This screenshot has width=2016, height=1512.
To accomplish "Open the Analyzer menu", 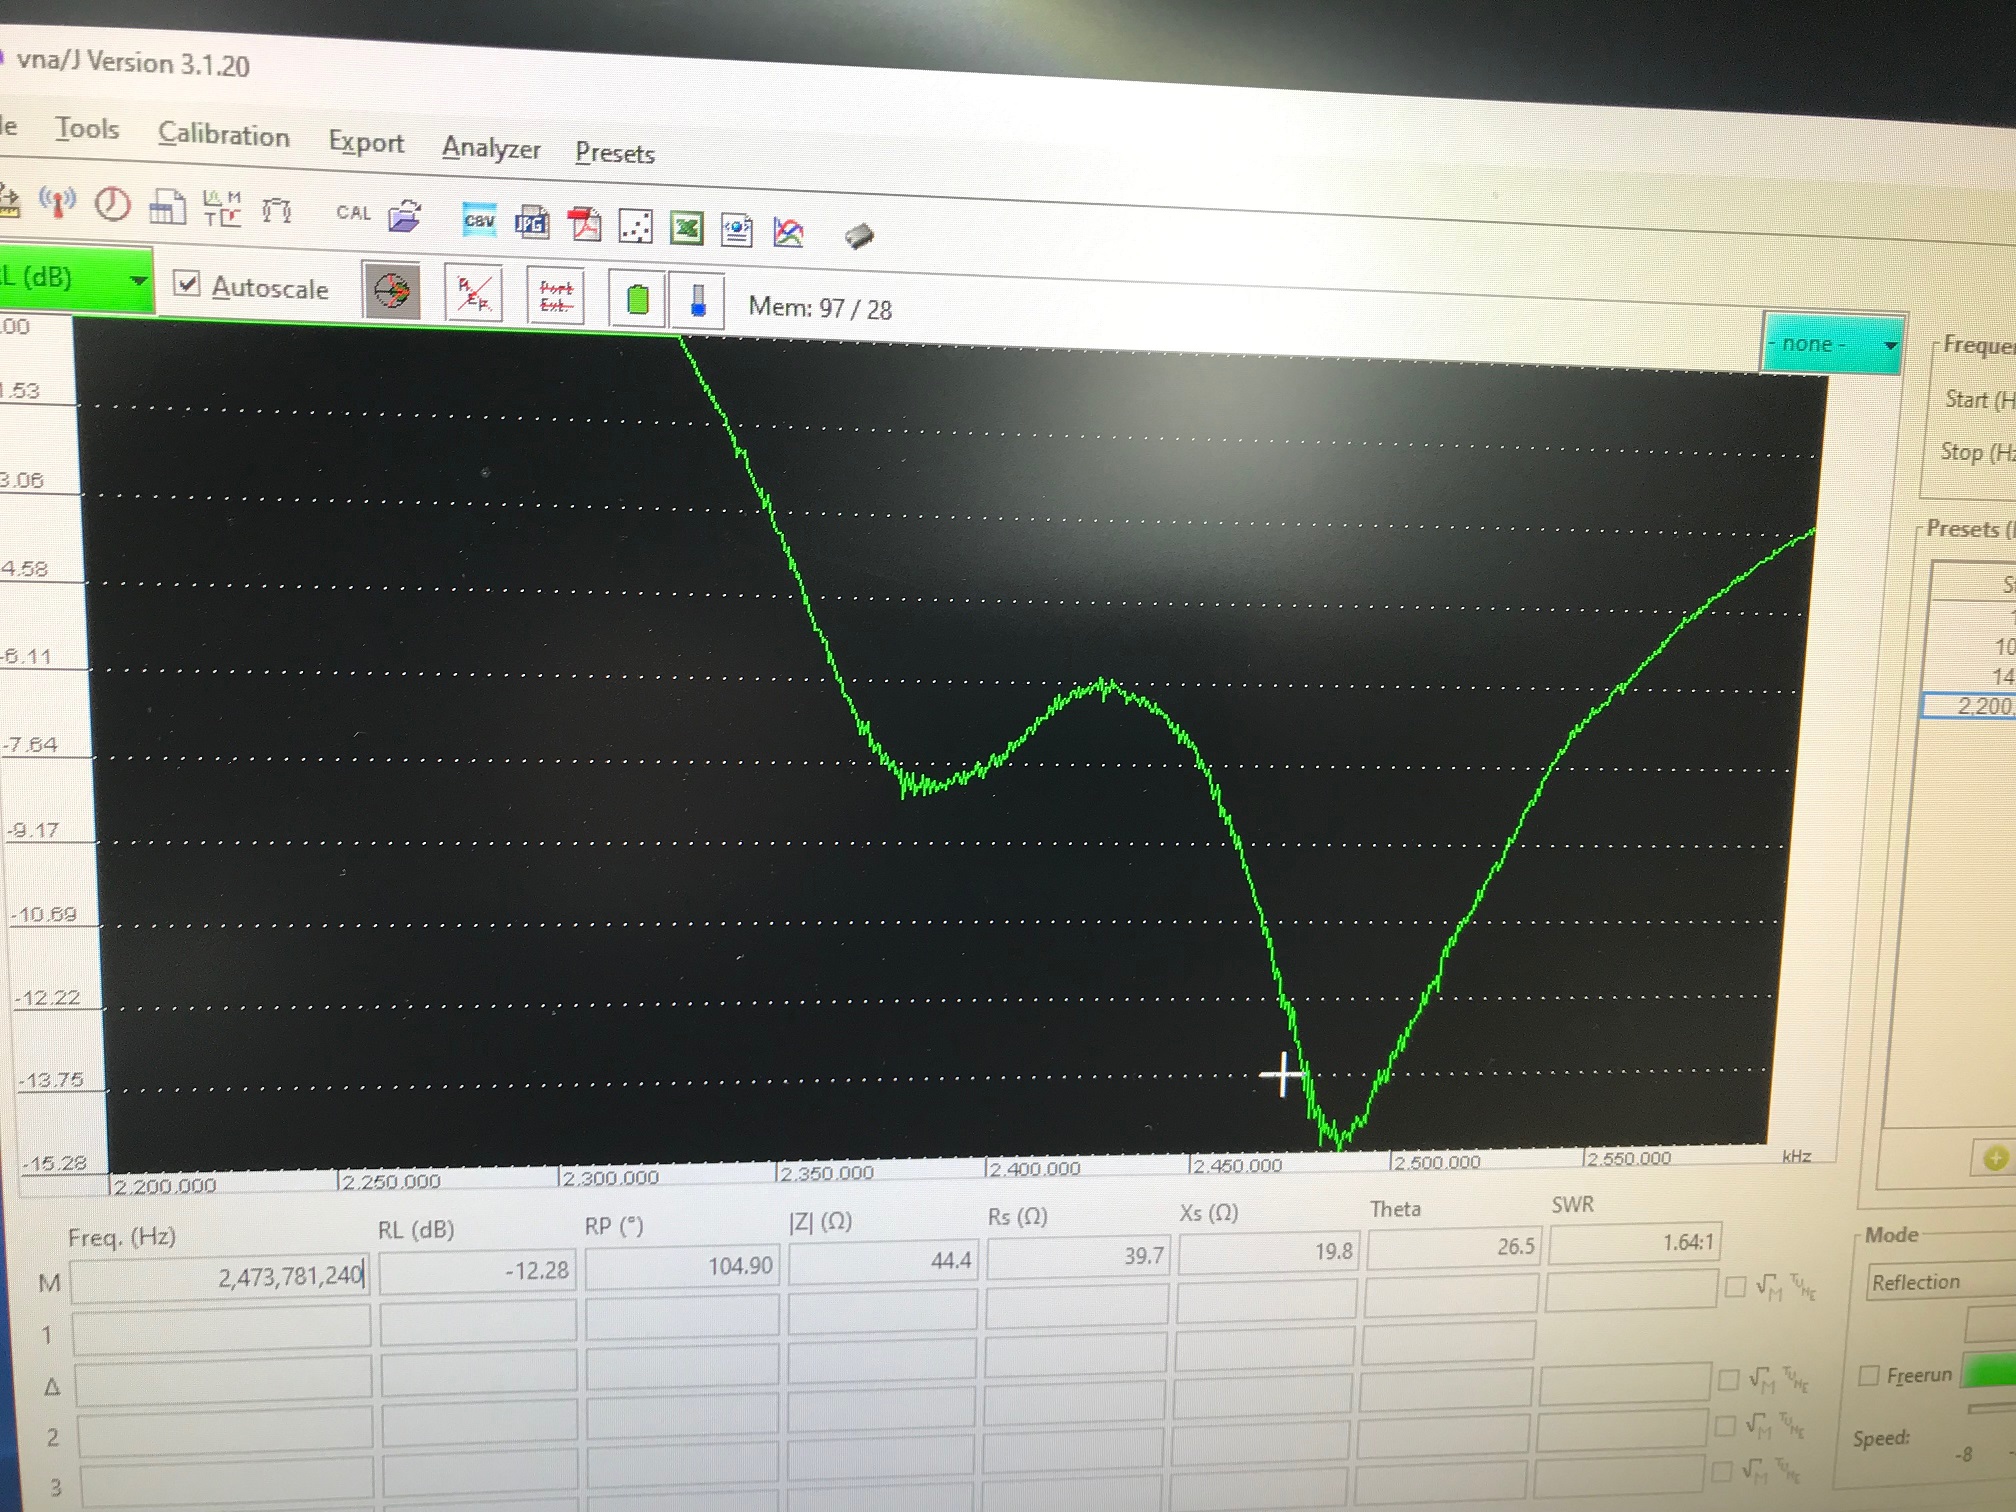I will pyautogui.click(x=491, y=148).
